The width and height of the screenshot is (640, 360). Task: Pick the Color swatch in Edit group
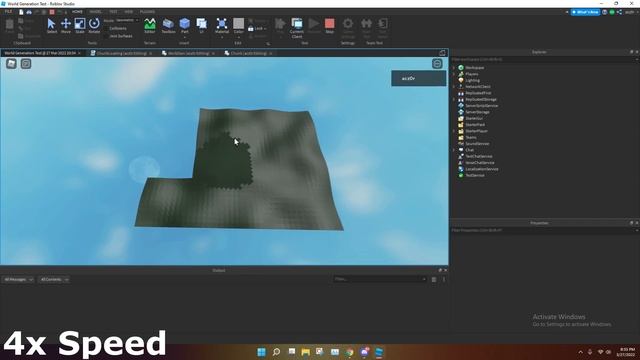click(x=238, y=23)
